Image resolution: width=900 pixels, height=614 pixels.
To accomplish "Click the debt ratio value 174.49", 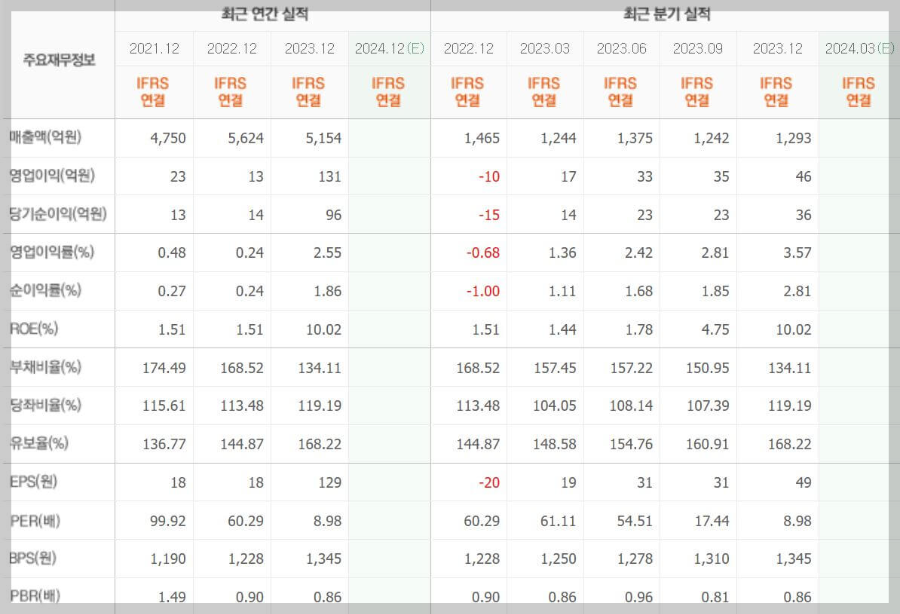I will [164, 368].
